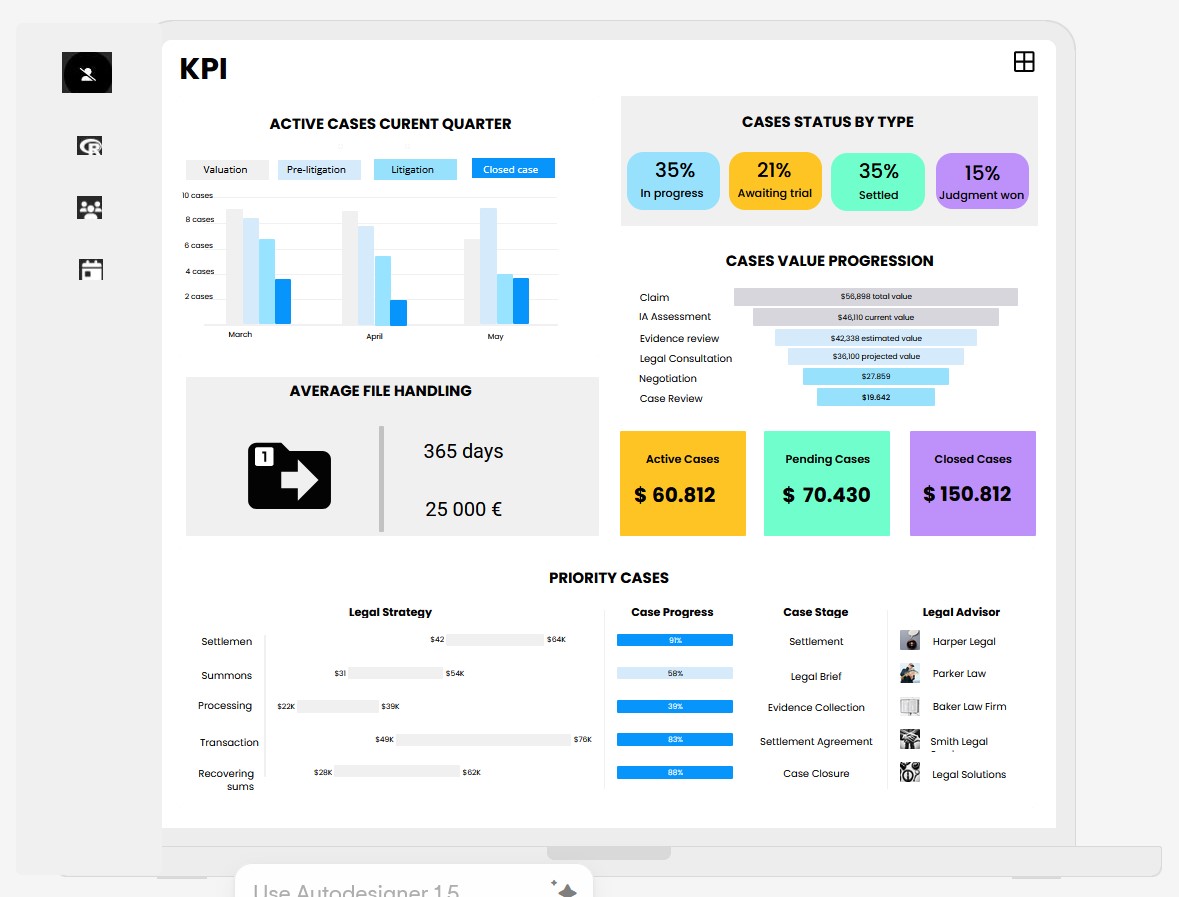
Task: Click the file forward folder icon
Action: (289, 476)
